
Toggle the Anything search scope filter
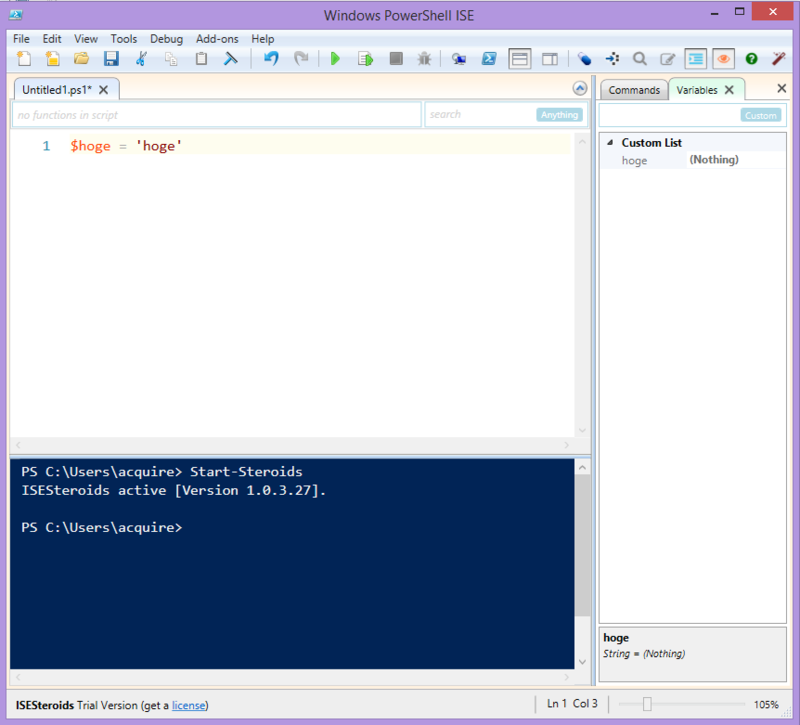(x=559, y=114)
